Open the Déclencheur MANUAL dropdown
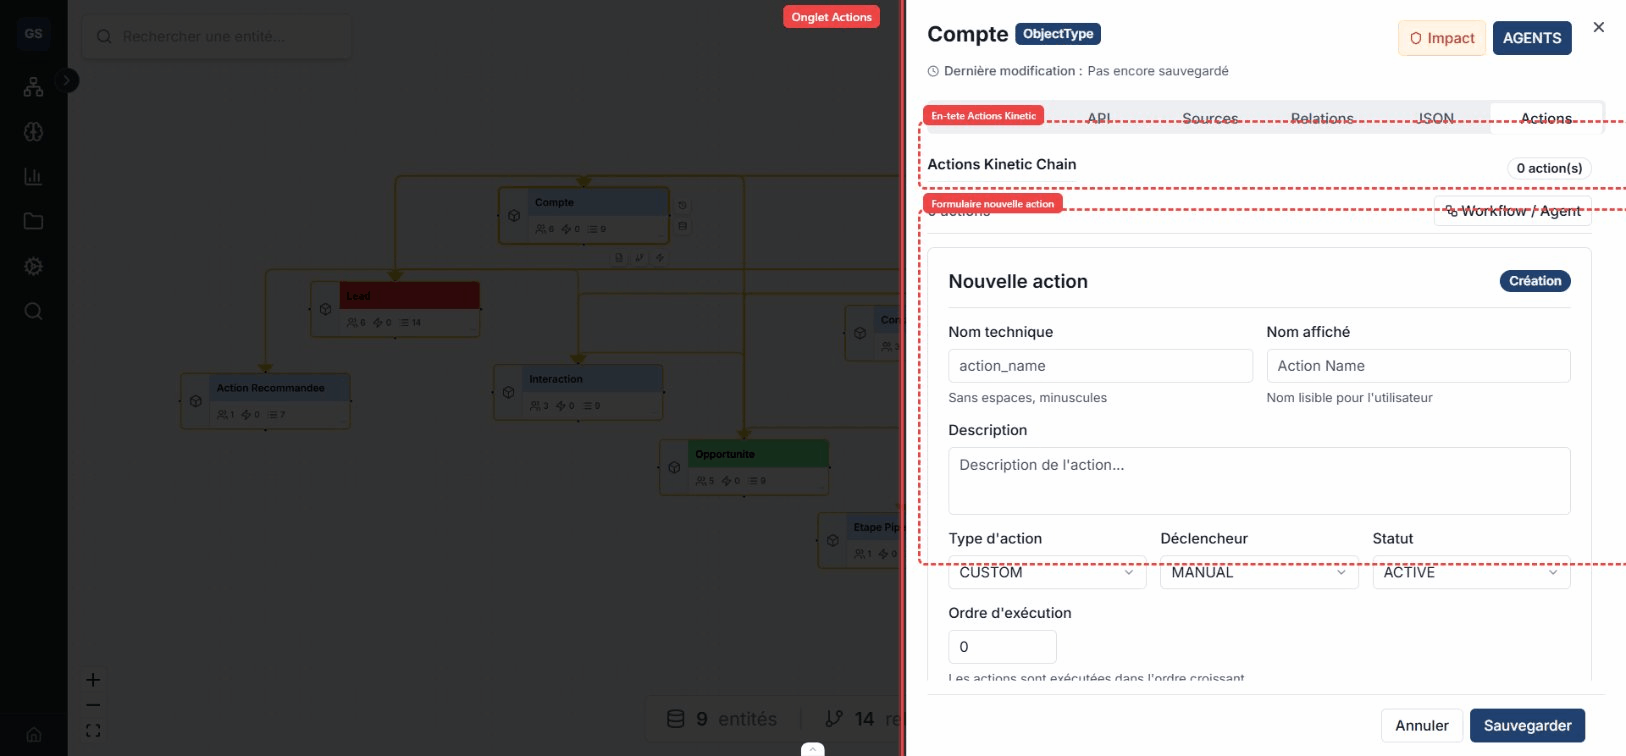Viewport: 1626px width, 756px height. tap(1258, 572)
